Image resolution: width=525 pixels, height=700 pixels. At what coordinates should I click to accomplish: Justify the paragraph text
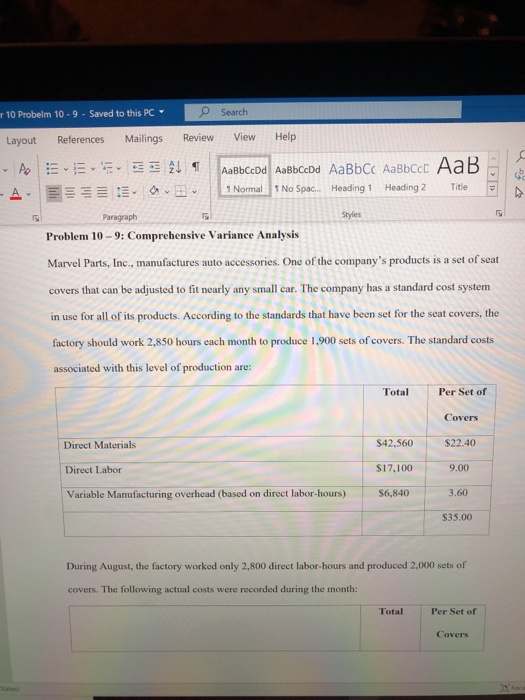[x=102, y=193]
